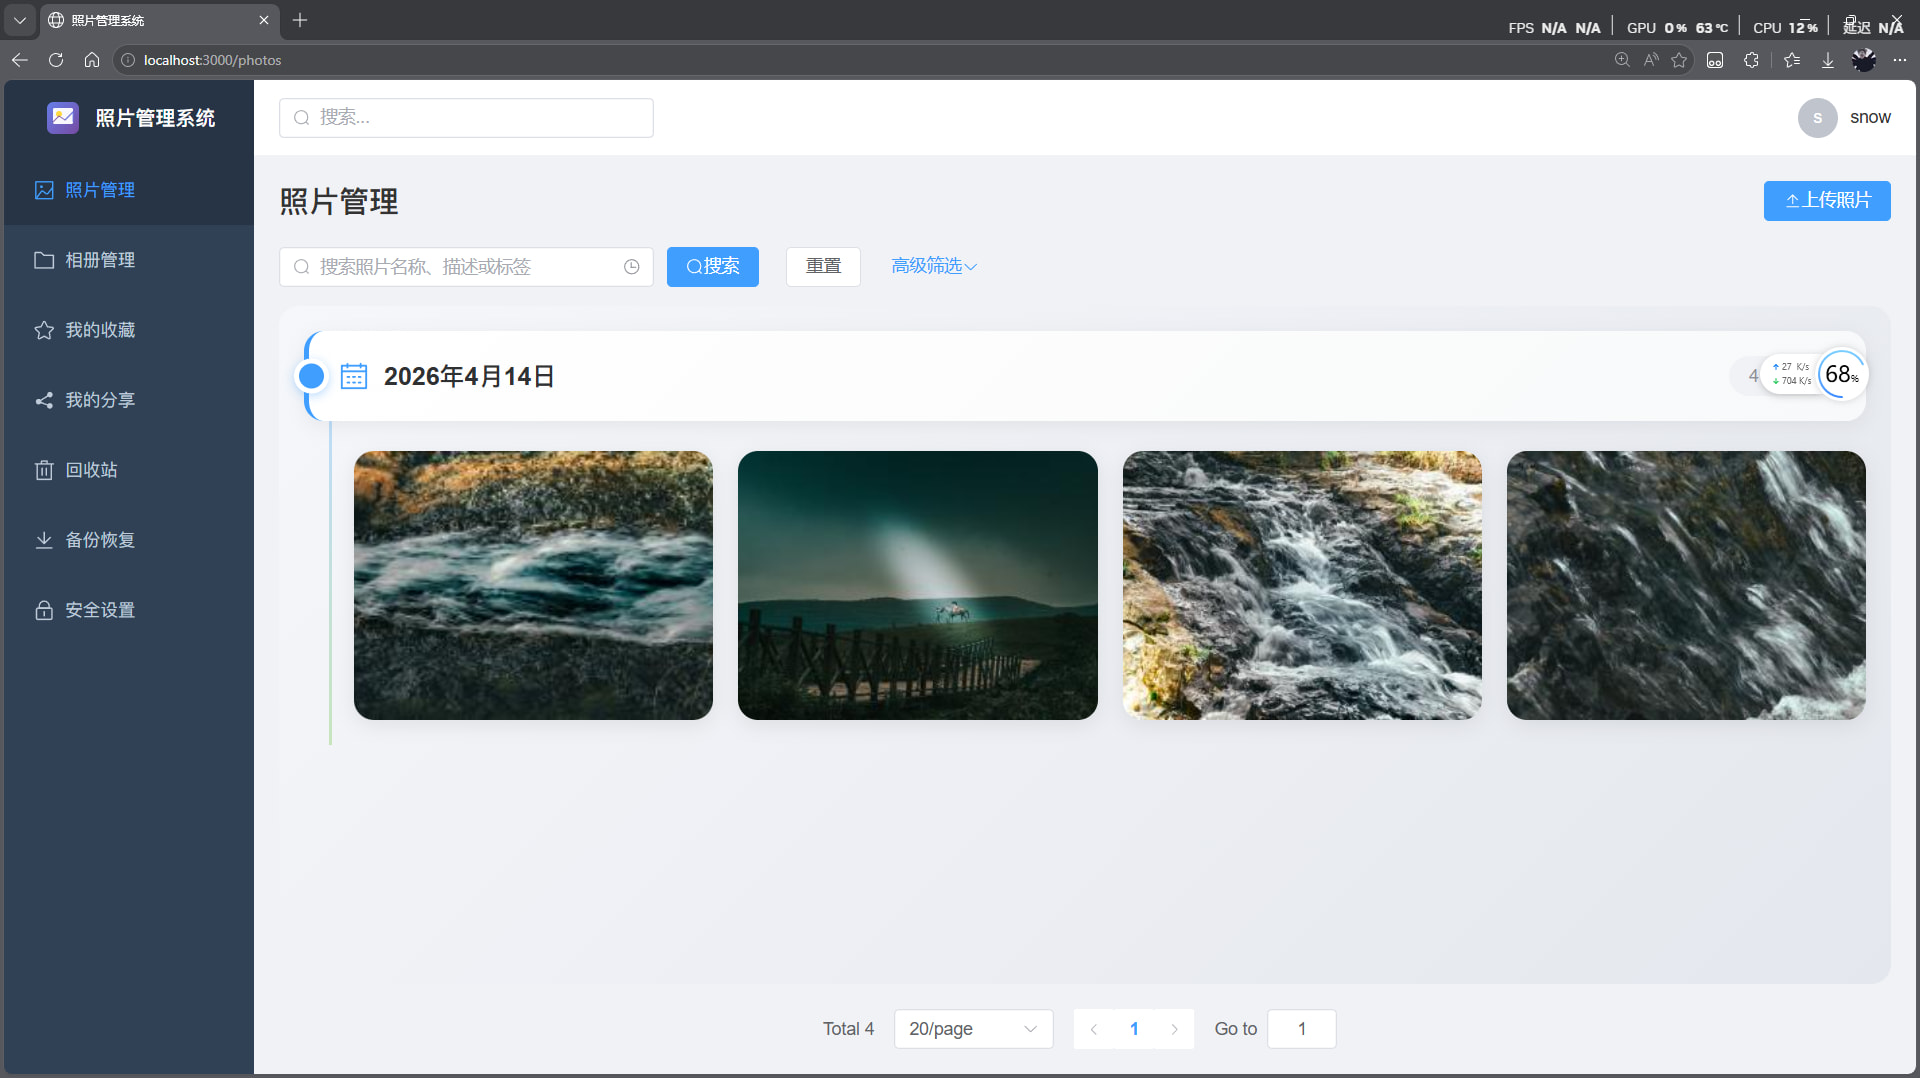The height and width of the screenshot is (1078, 1920).
Task: Click the calendar icon beside 2026年4月14日
Action: click(354, 376)
